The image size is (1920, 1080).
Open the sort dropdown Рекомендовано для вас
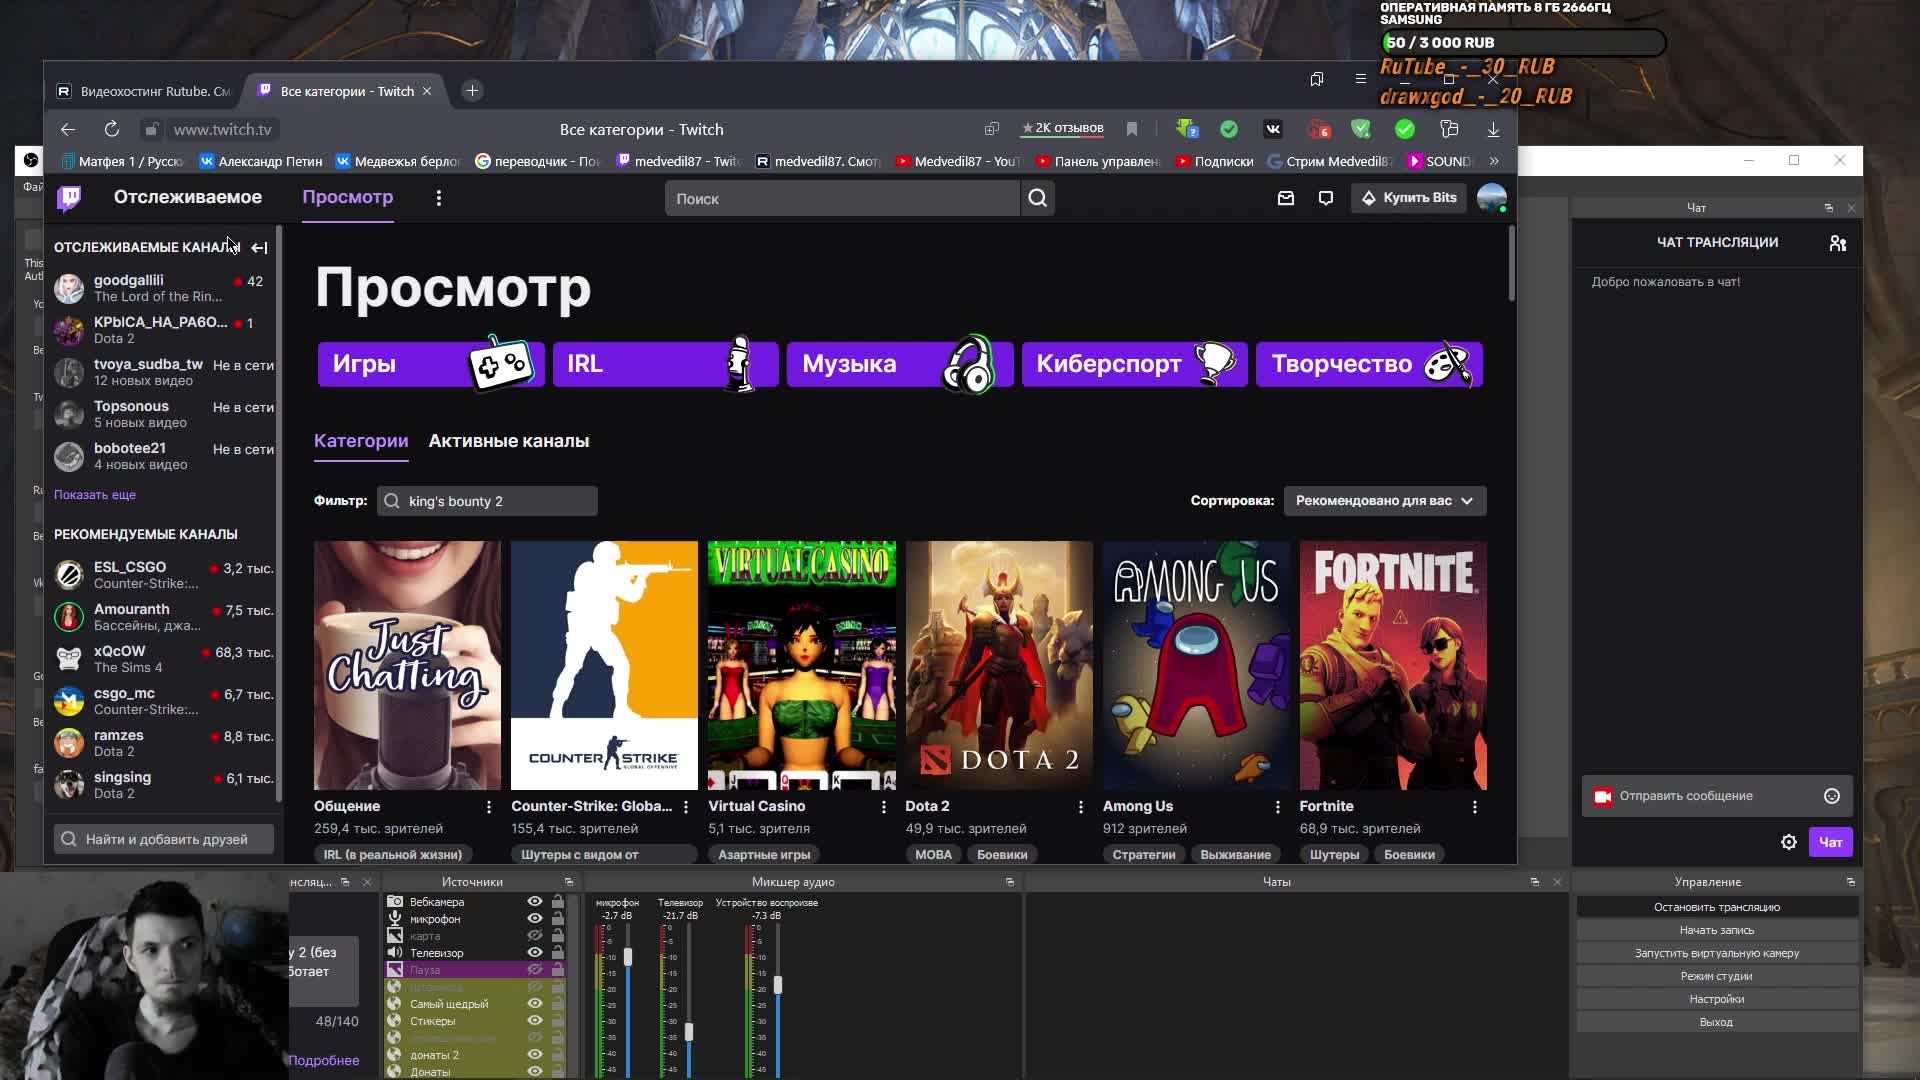[1384, 501]
